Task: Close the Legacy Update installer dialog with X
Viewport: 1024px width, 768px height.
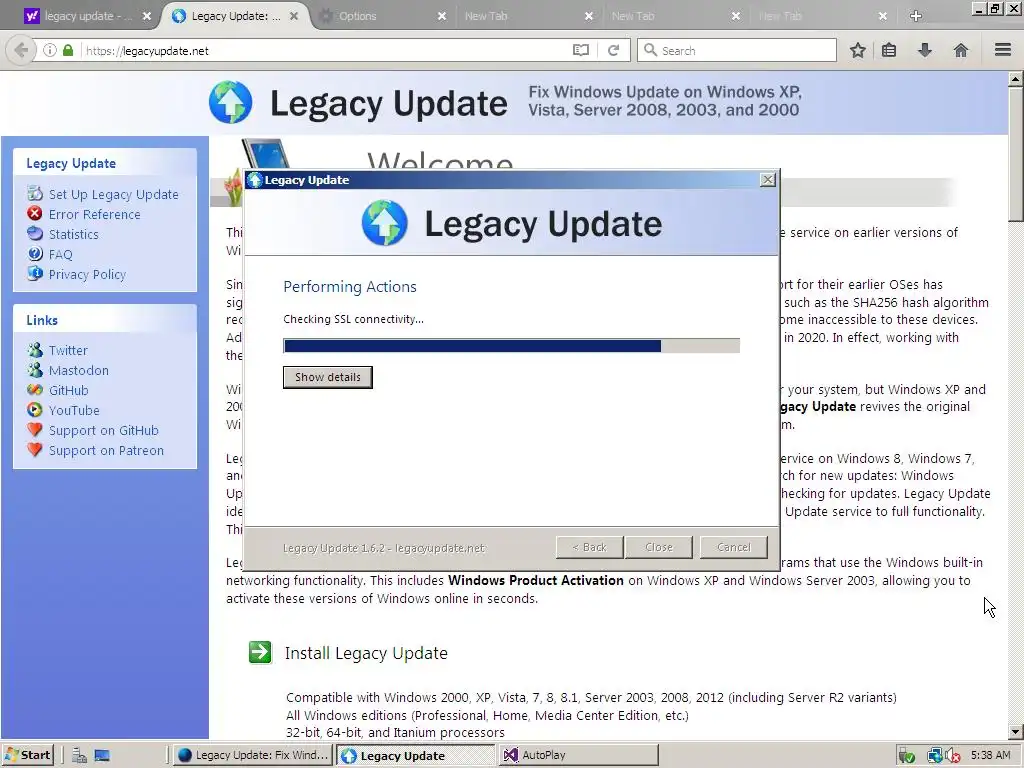Action: 768,180
